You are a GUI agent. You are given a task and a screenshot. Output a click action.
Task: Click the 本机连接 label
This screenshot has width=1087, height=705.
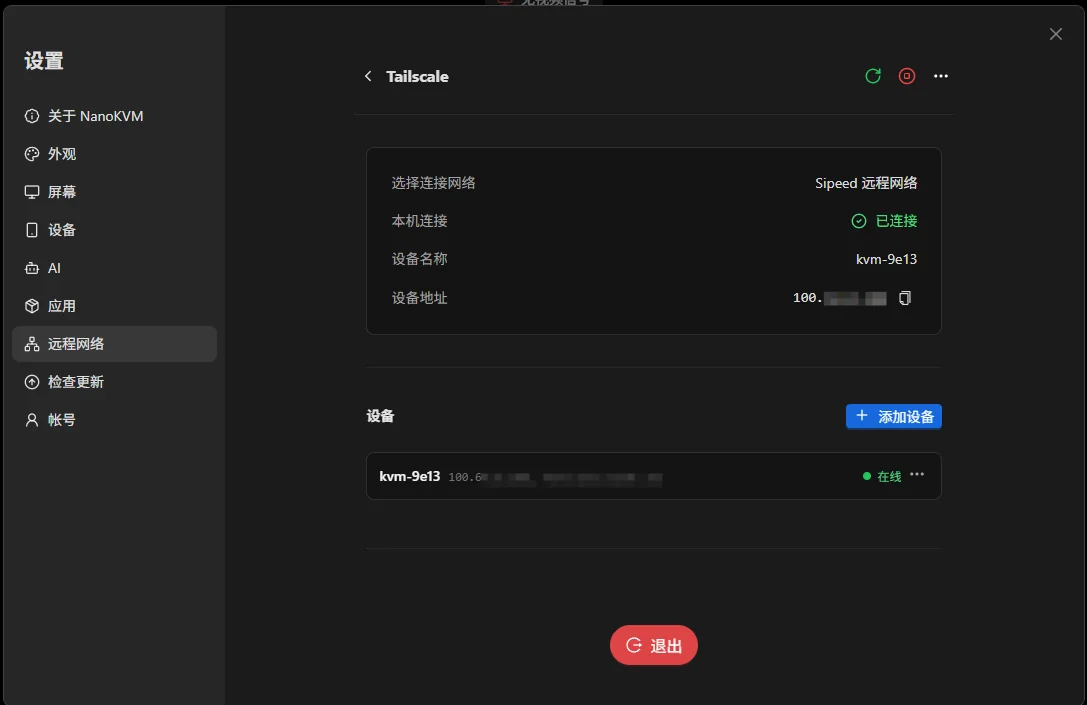(419, 221)
